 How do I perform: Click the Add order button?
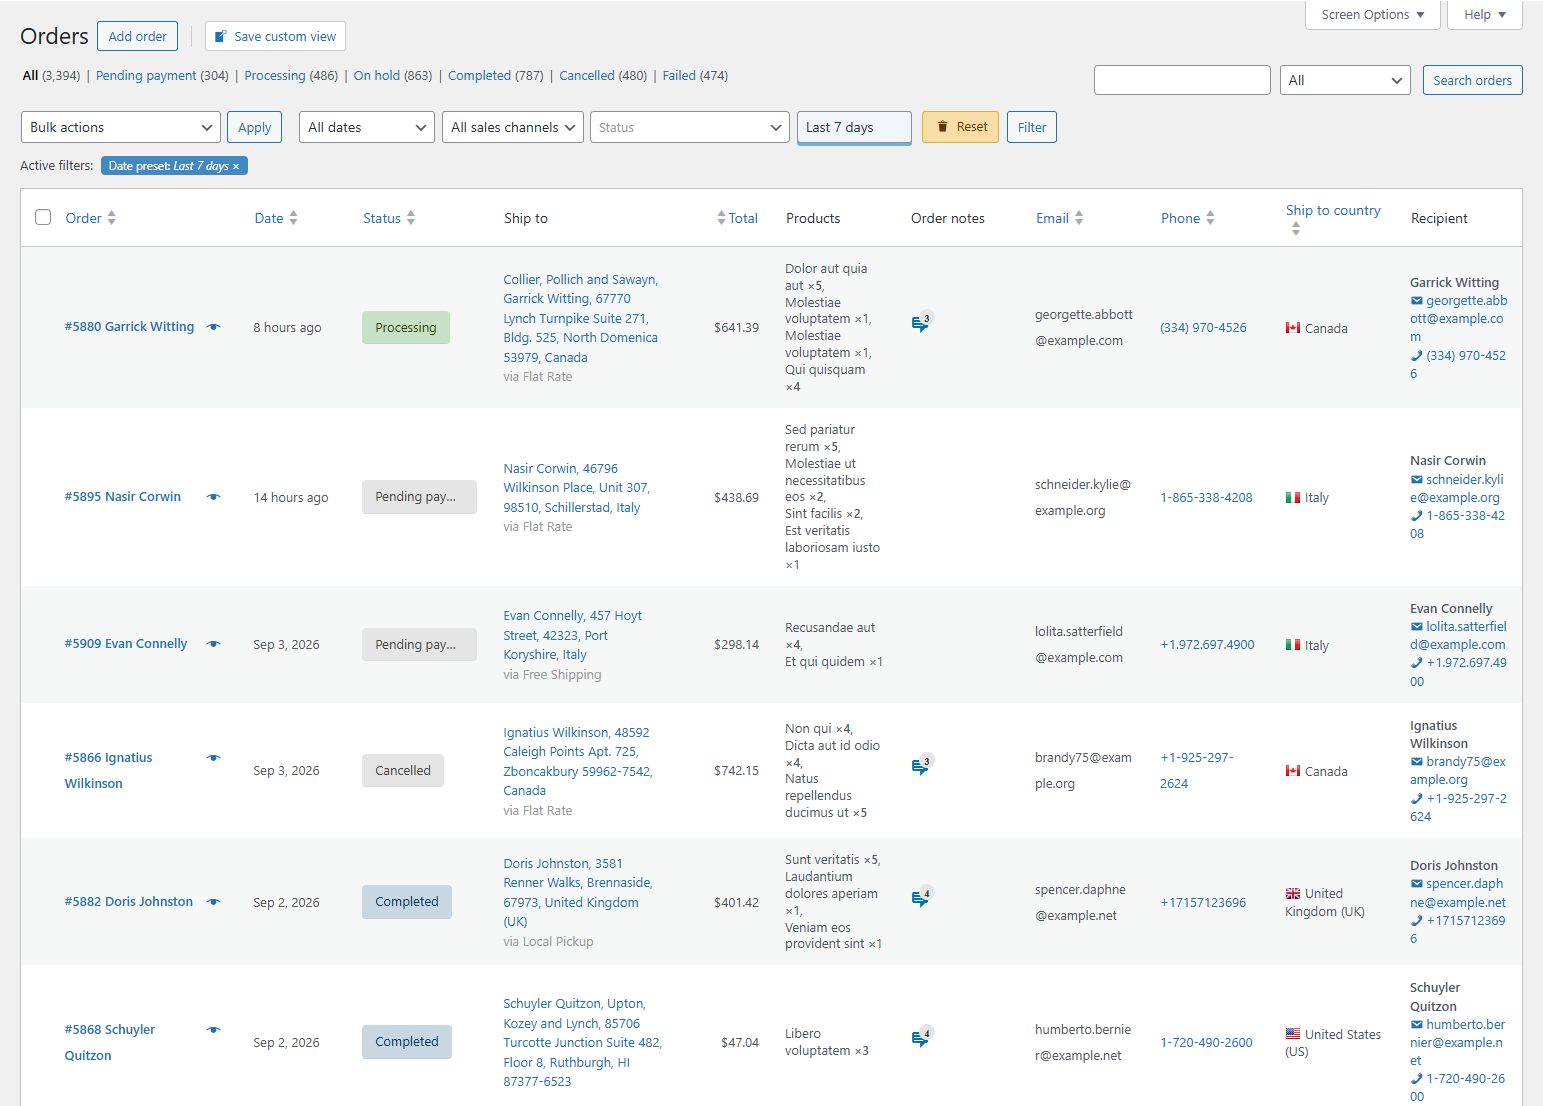click(x=137, y=36)
